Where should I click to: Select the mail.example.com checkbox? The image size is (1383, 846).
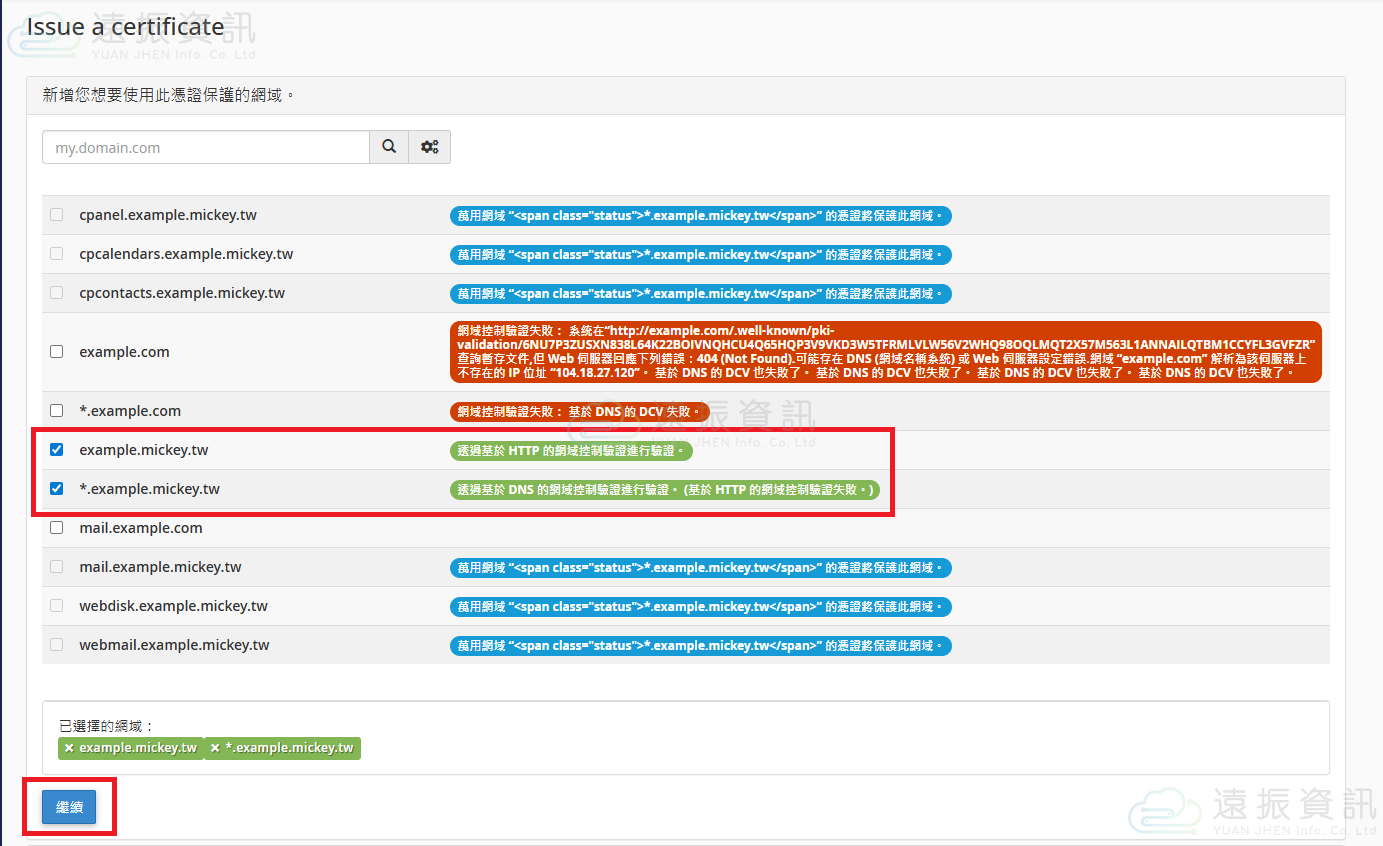57,528
